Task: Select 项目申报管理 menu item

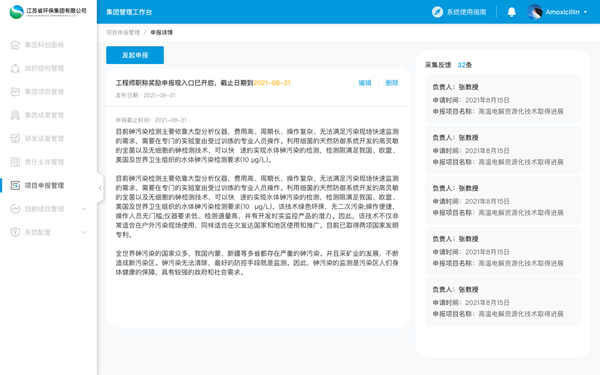Action: (44, 186)
